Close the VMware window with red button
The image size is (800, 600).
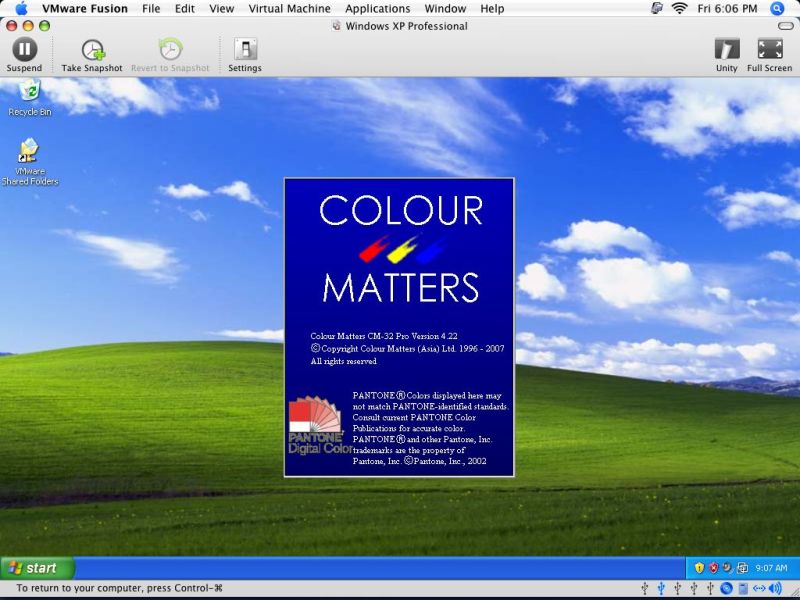[x=12, y=26]
